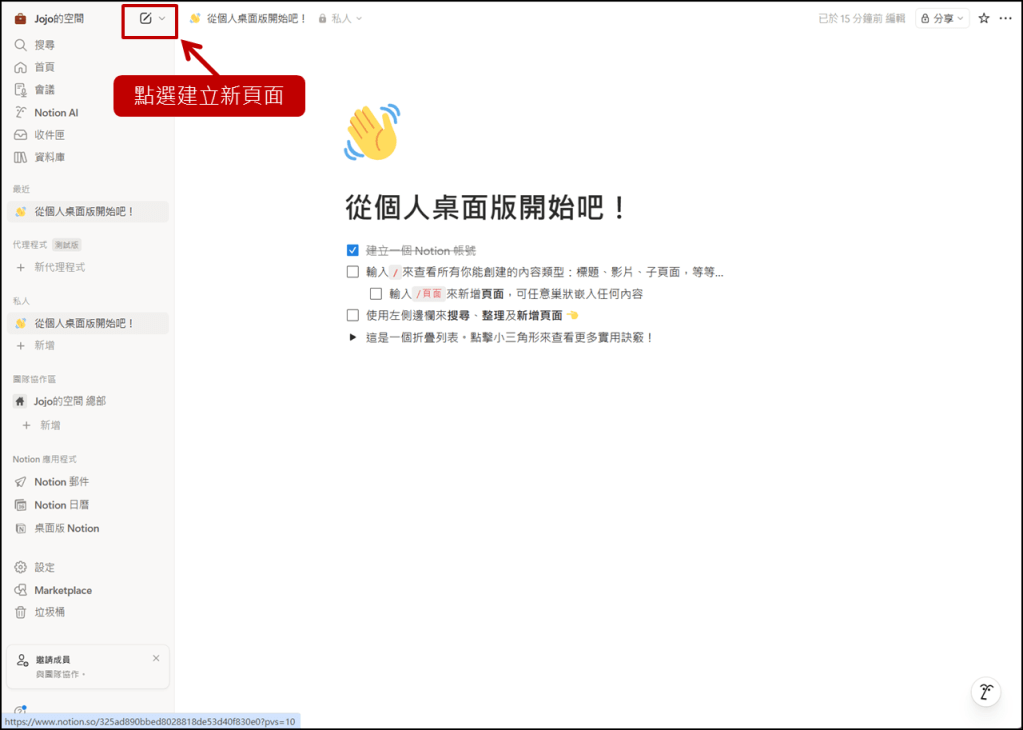
Task: Check the '輸入 / 來查看' to-do checkbox
Action: pyautogui.click(x=352, y=272)
